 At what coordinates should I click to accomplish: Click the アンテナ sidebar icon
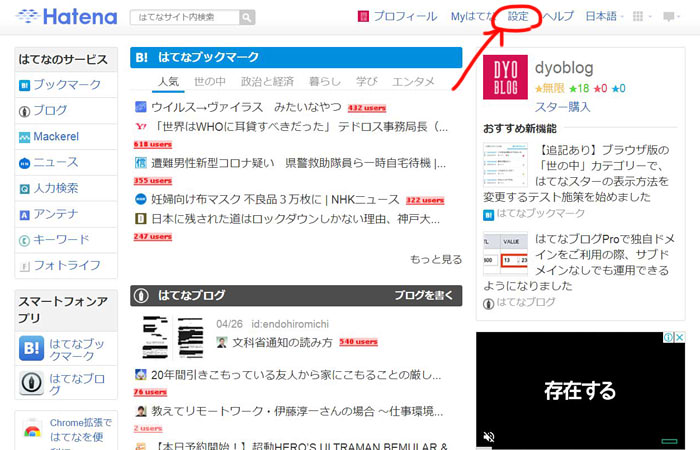(x=24, y=215)
